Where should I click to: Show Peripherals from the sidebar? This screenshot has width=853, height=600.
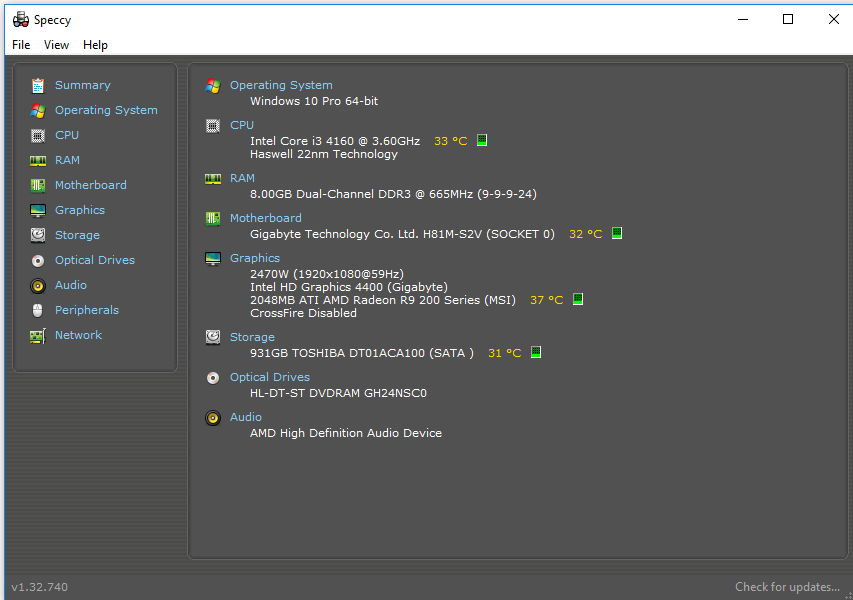[x=87, y=311]
